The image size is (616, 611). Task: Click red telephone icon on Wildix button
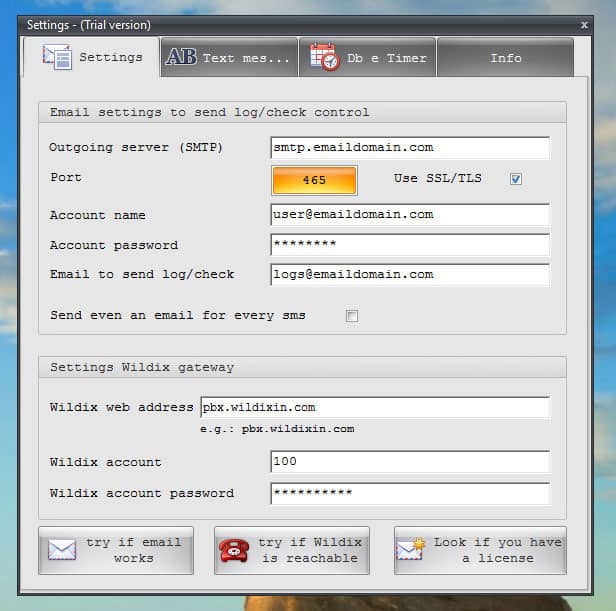pos(234,550)
